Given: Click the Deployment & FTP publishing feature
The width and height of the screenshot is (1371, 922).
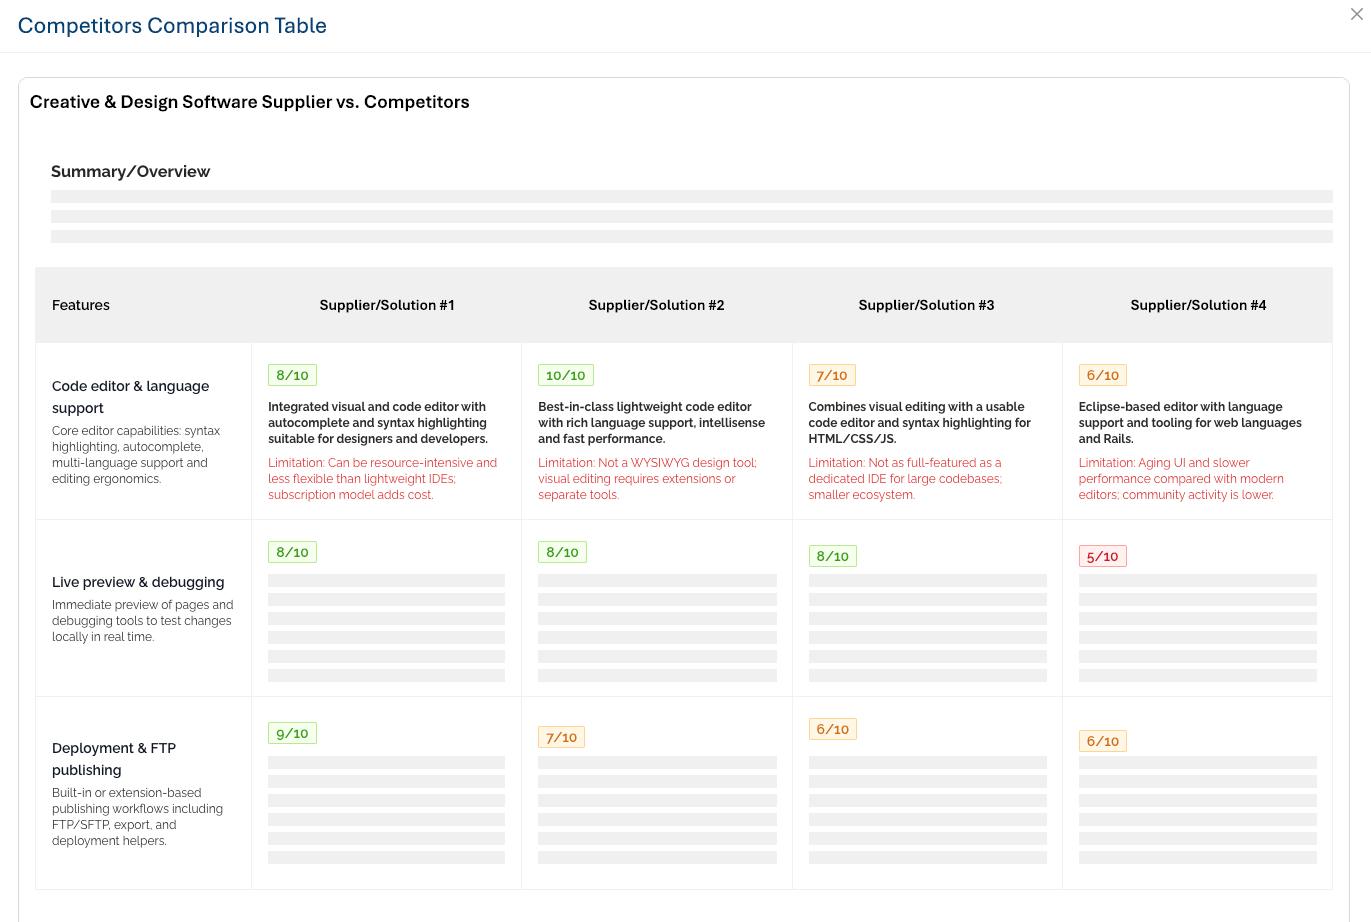Looking at the screenshot, I should click(x=114, y=759).
